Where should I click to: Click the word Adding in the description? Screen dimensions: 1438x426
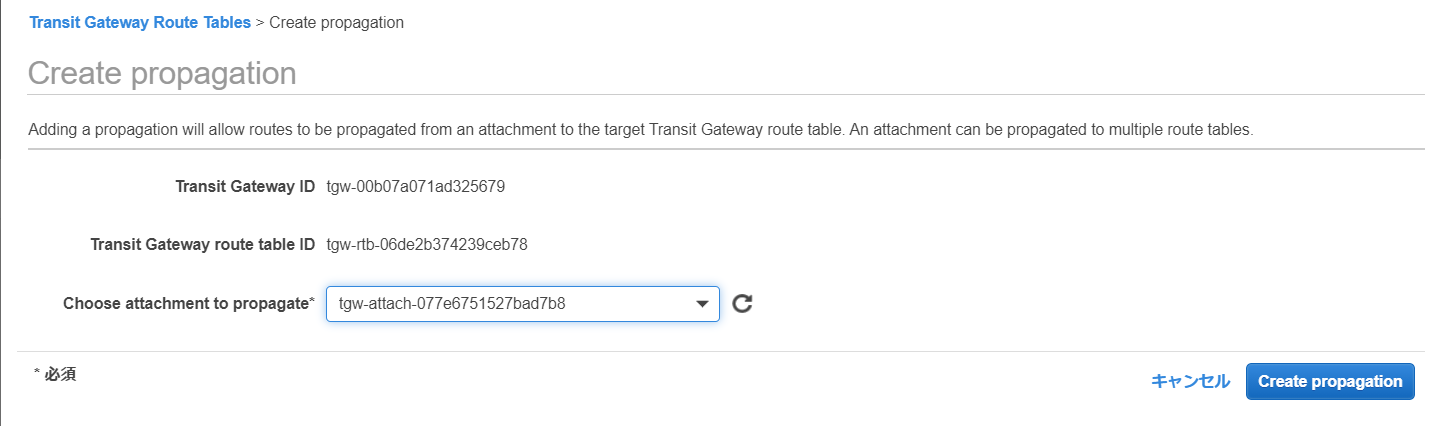pyautogui.click(x=50, y=130)
